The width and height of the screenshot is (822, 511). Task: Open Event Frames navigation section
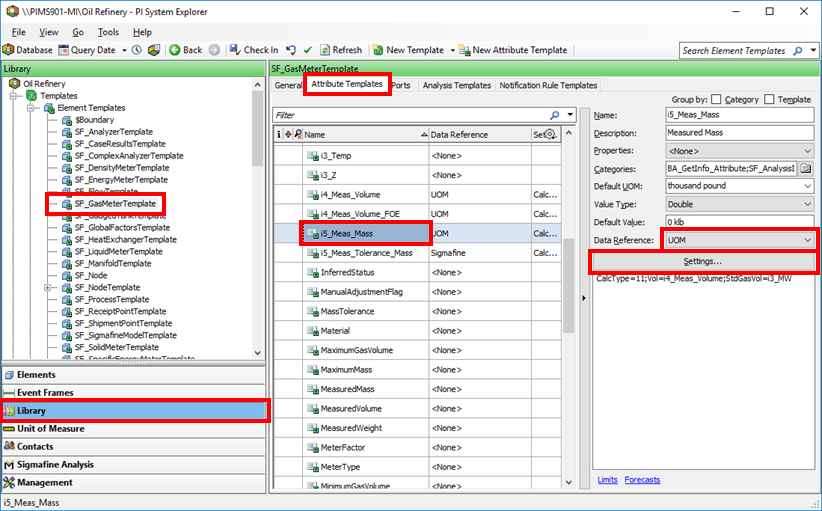click(134, 393)
